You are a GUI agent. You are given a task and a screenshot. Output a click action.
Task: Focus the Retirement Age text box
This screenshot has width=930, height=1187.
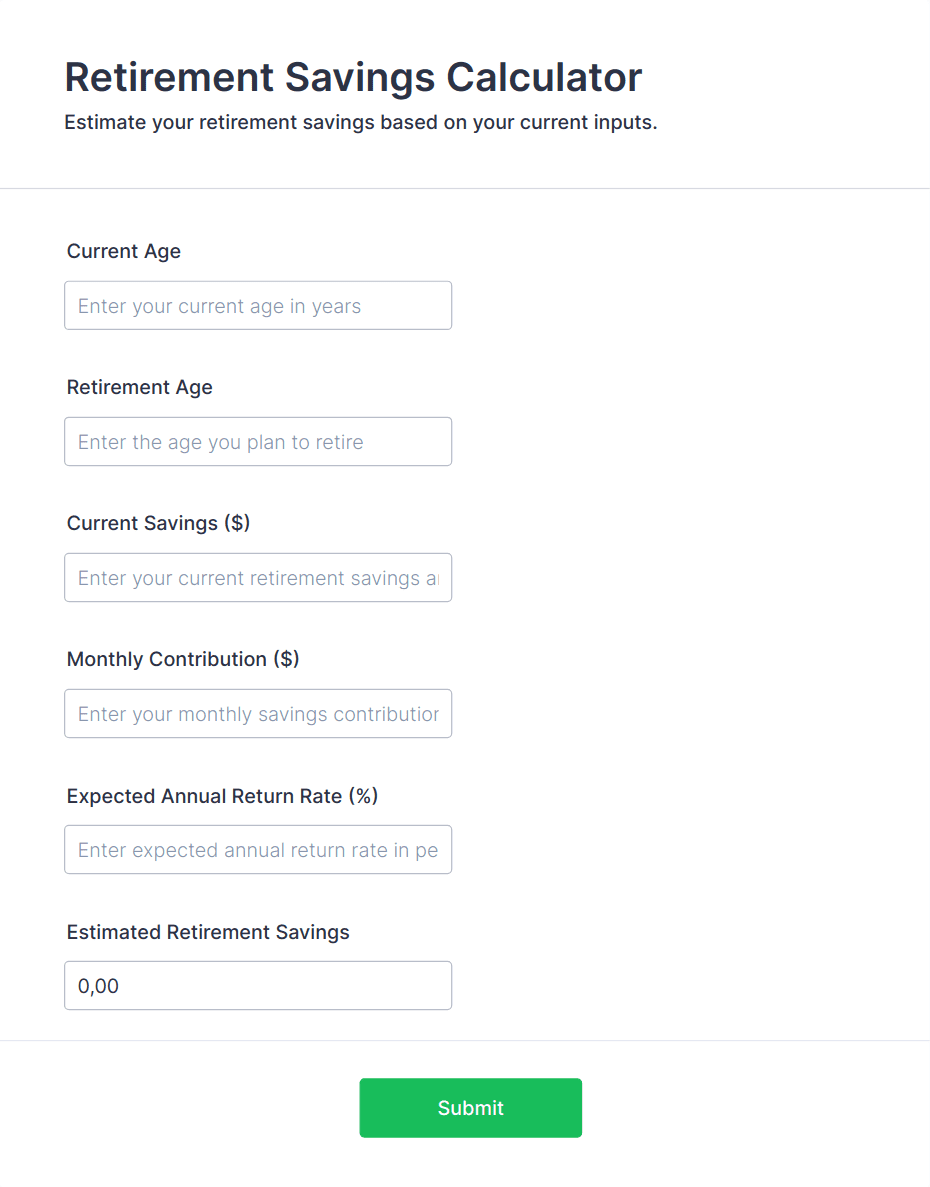pos(257,442)
